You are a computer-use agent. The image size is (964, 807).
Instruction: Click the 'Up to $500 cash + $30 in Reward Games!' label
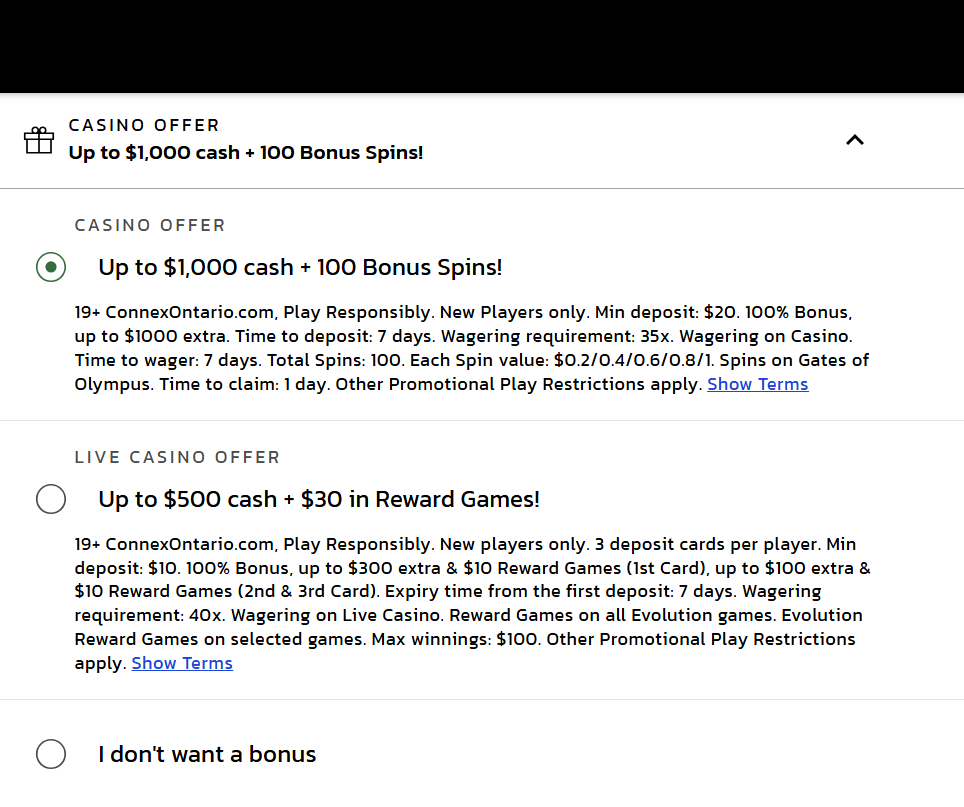pyautogui.click(x=318, y=499)
